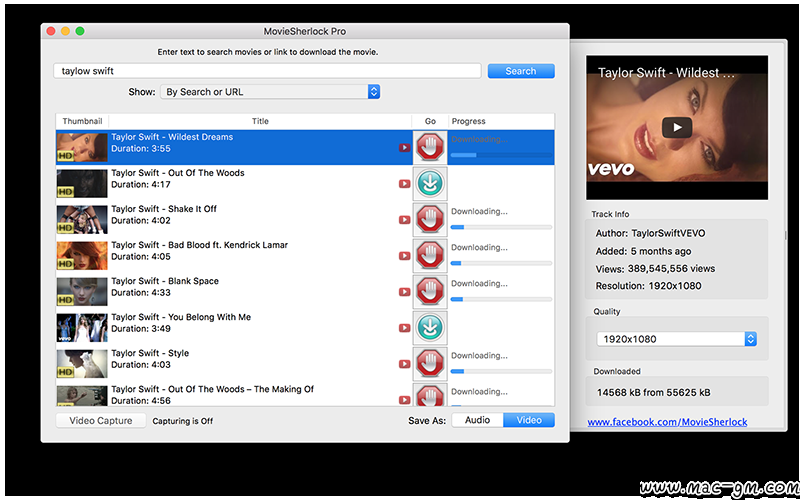Click the Go column header
Image resolution: width=800 pixels, height=500 pixels.
(430, 121)
